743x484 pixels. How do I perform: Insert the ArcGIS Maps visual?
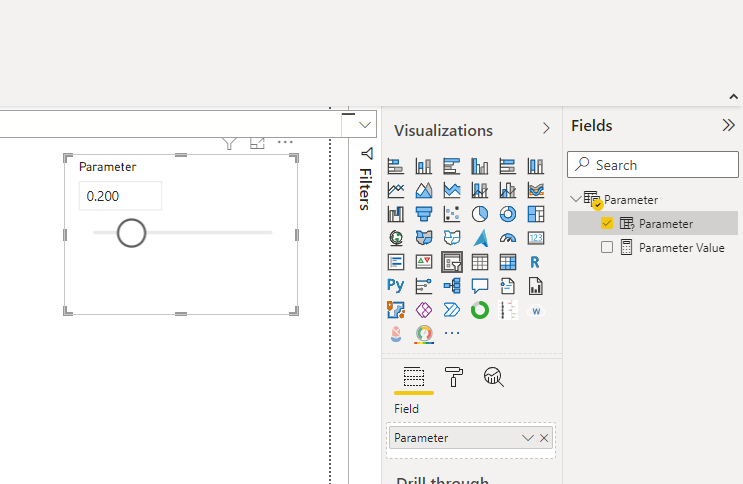pos(396,310)
